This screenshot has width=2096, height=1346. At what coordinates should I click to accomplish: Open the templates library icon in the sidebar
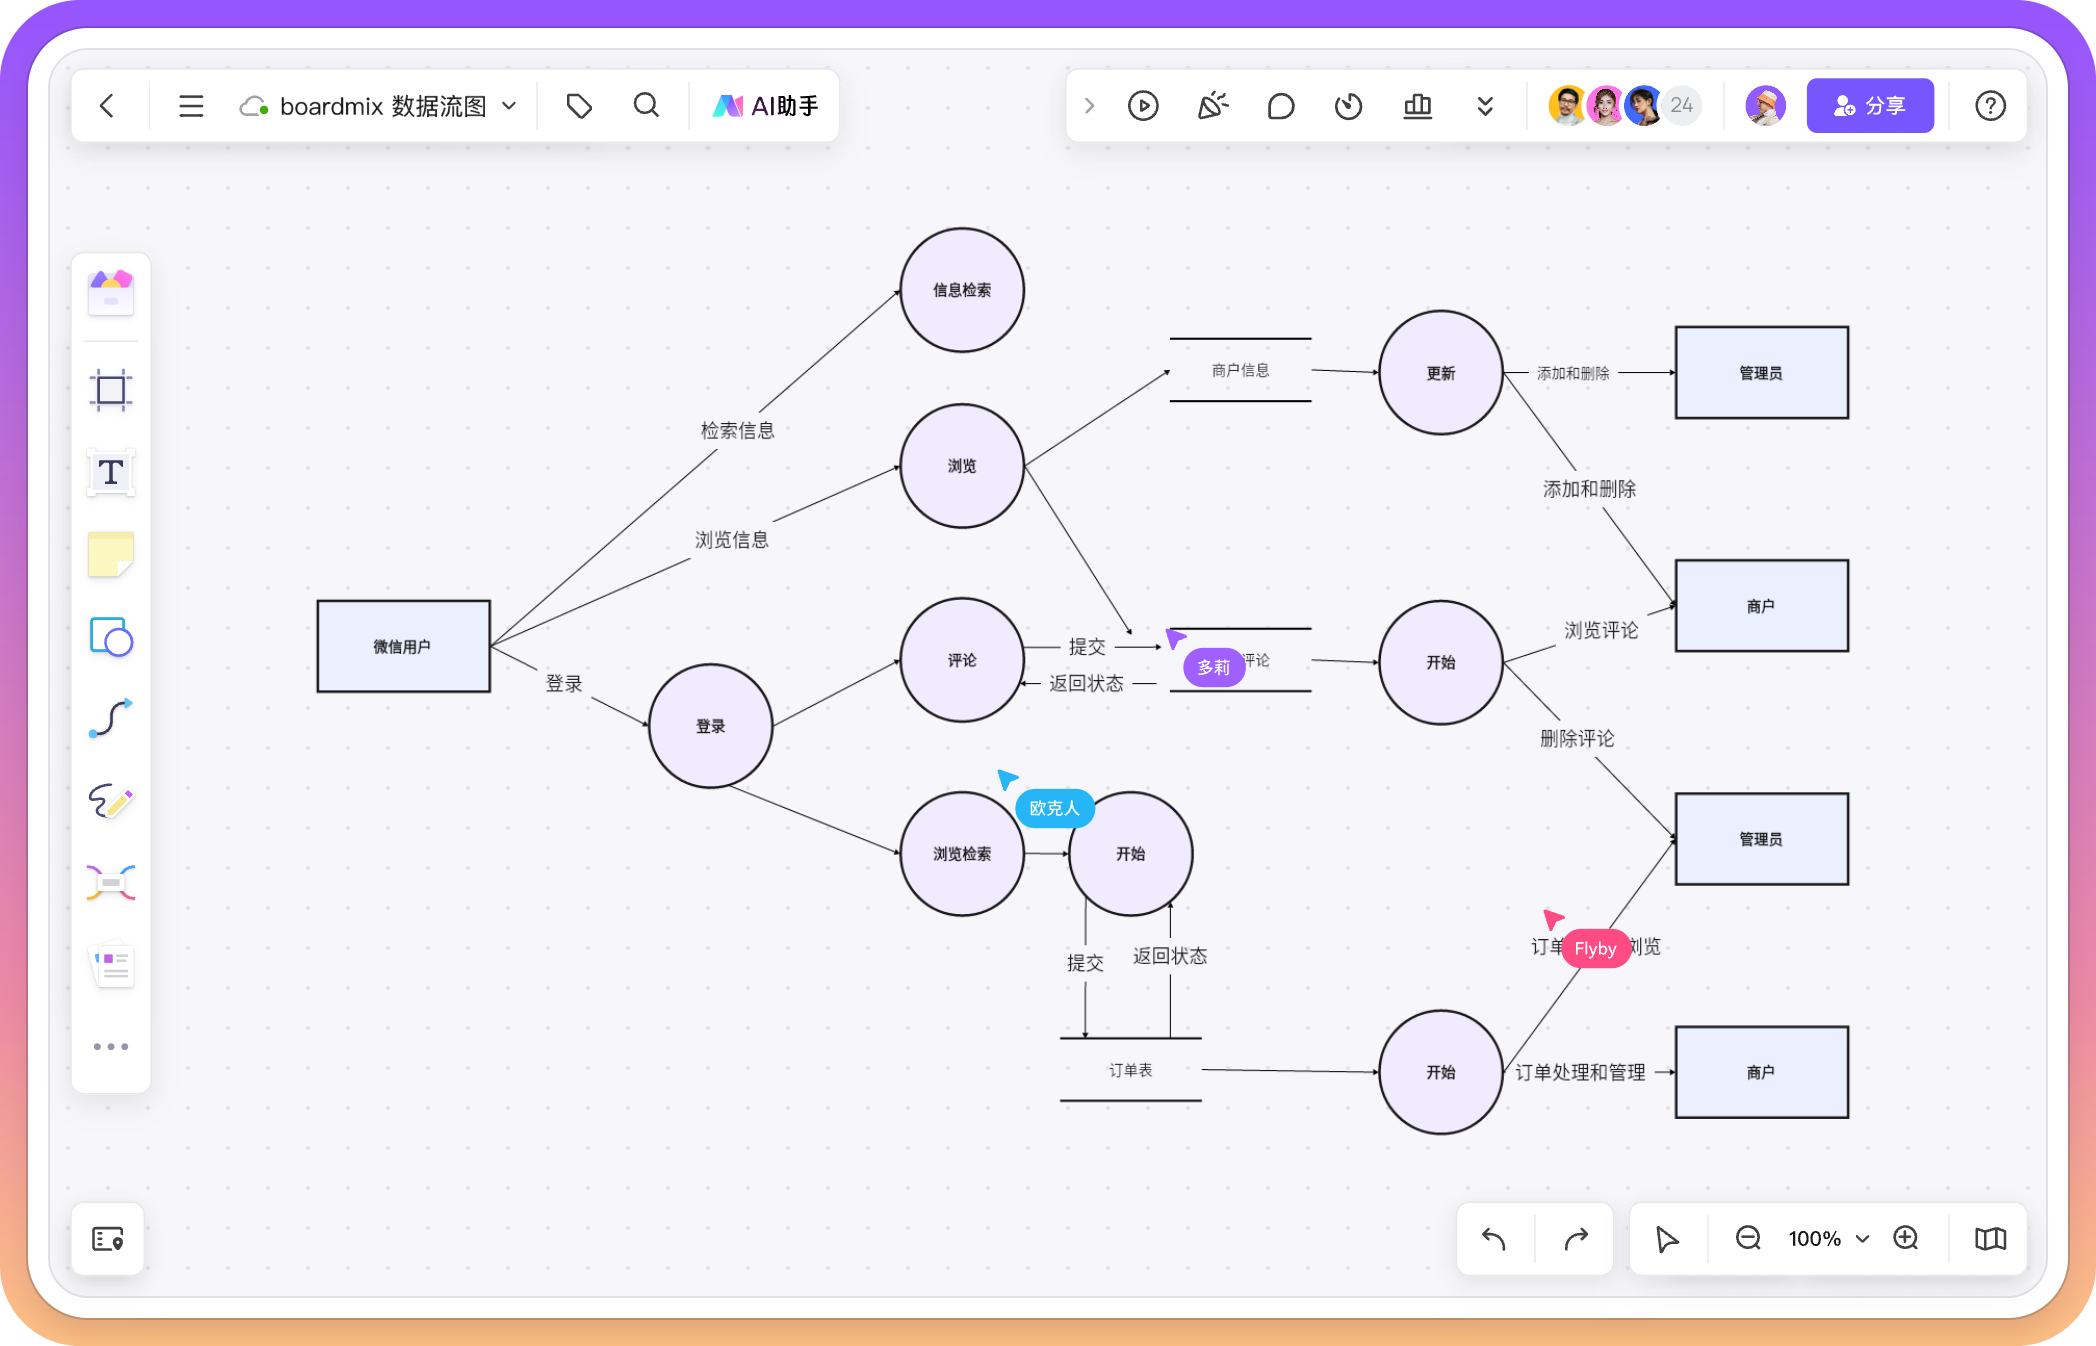tap(111, 293)
